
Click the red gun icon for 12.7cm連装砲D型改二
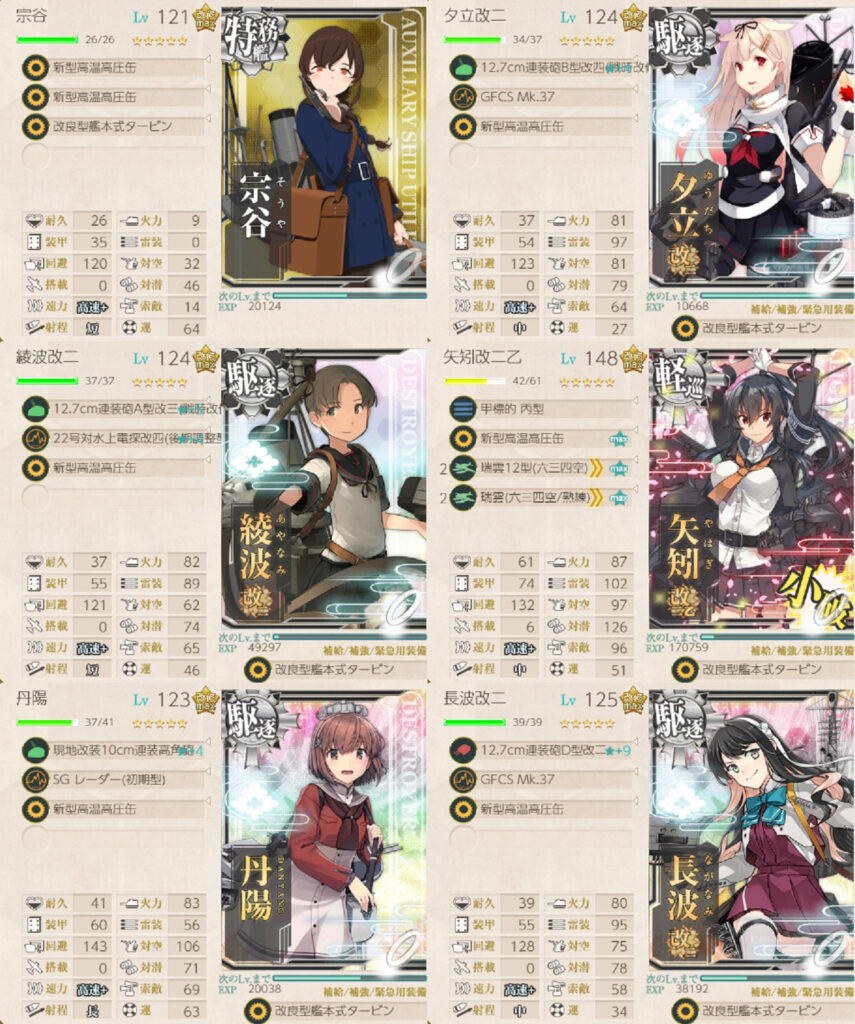point(462,750)
